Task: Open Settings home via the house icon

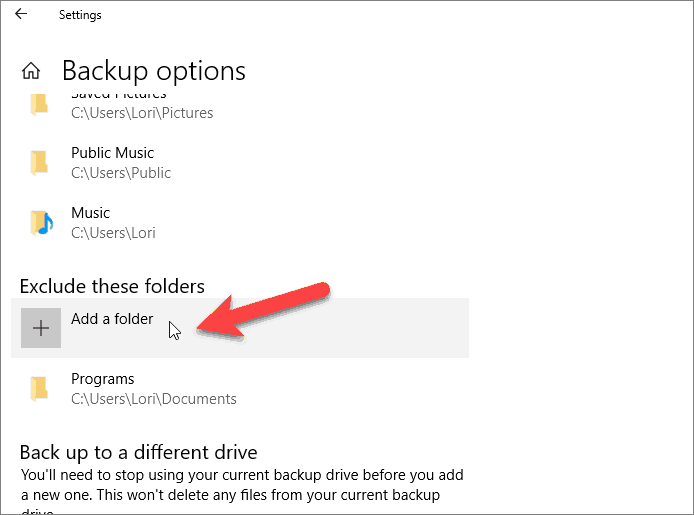Action: [31, 71]
